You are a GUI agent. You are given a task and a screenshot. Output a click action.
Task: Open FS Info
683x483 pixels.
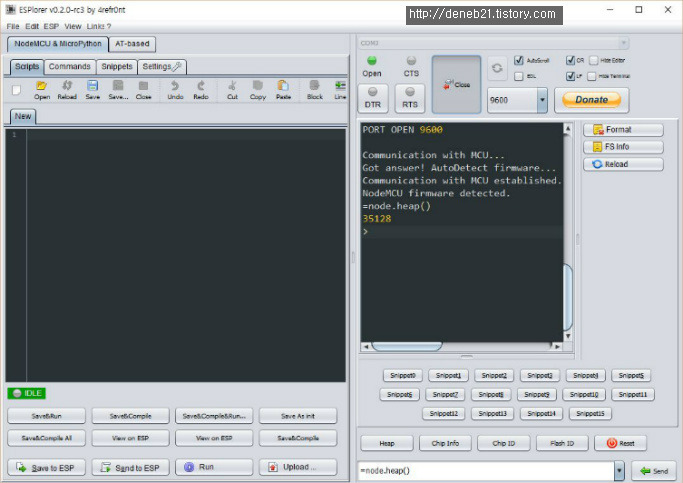[x=623, y=147]
